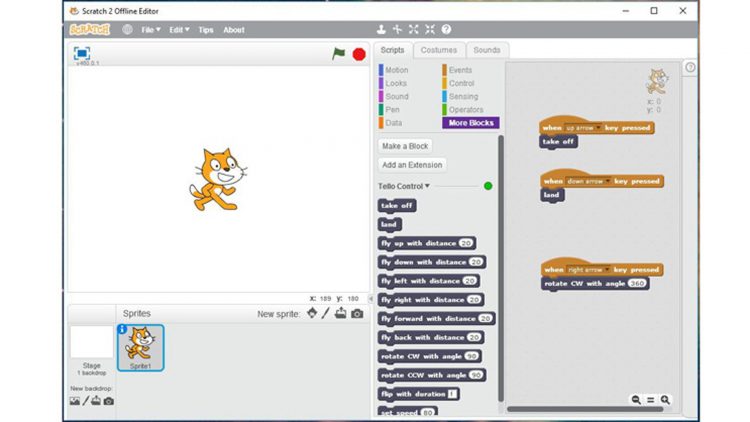The image size is (750, 422).
Task: Open Sprite1 info panel icon
Action: point(122,329)
